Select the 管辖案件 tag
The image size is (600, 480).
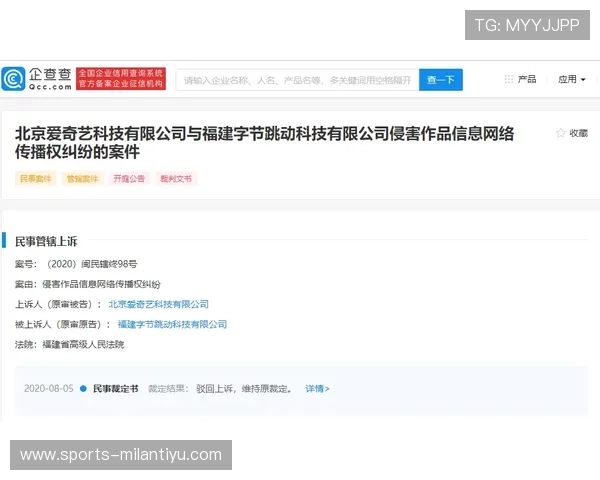tap(82, 179)
